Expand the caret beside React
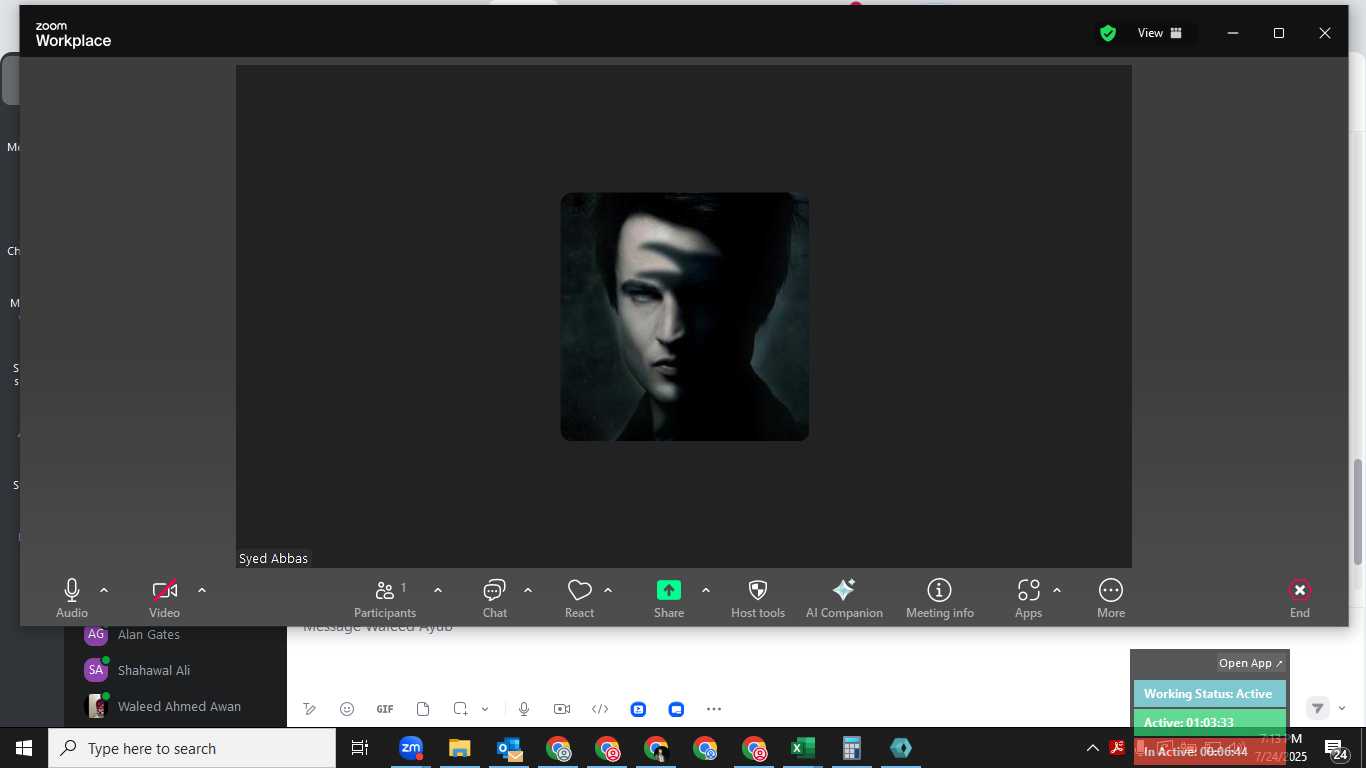 608,590
